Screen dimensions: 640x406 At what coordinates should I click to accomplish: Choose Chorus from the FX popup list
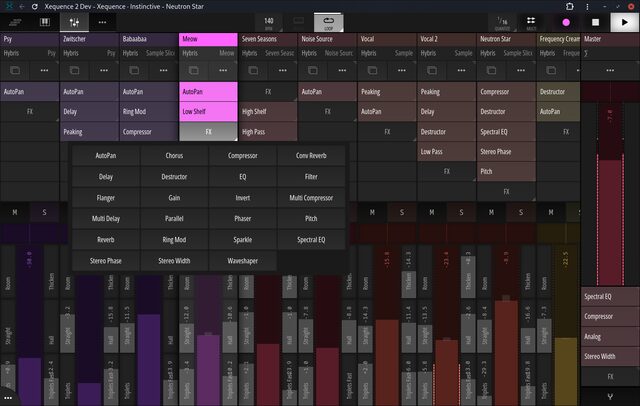pos(174,155)
